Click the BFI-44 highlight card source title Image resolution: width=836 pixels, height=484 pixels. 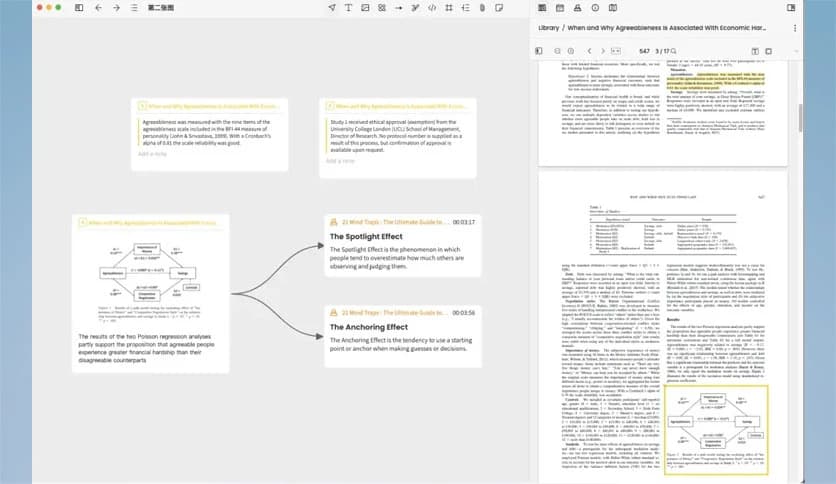[212, 106]
